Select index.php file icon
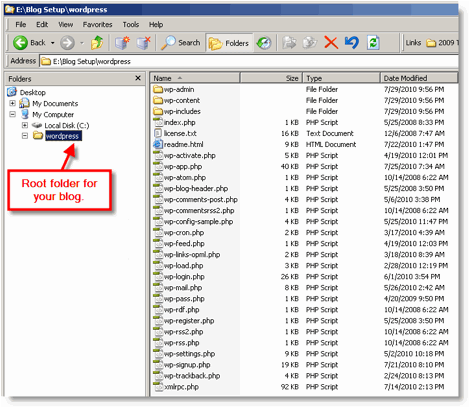 click(x=158, y=122)
